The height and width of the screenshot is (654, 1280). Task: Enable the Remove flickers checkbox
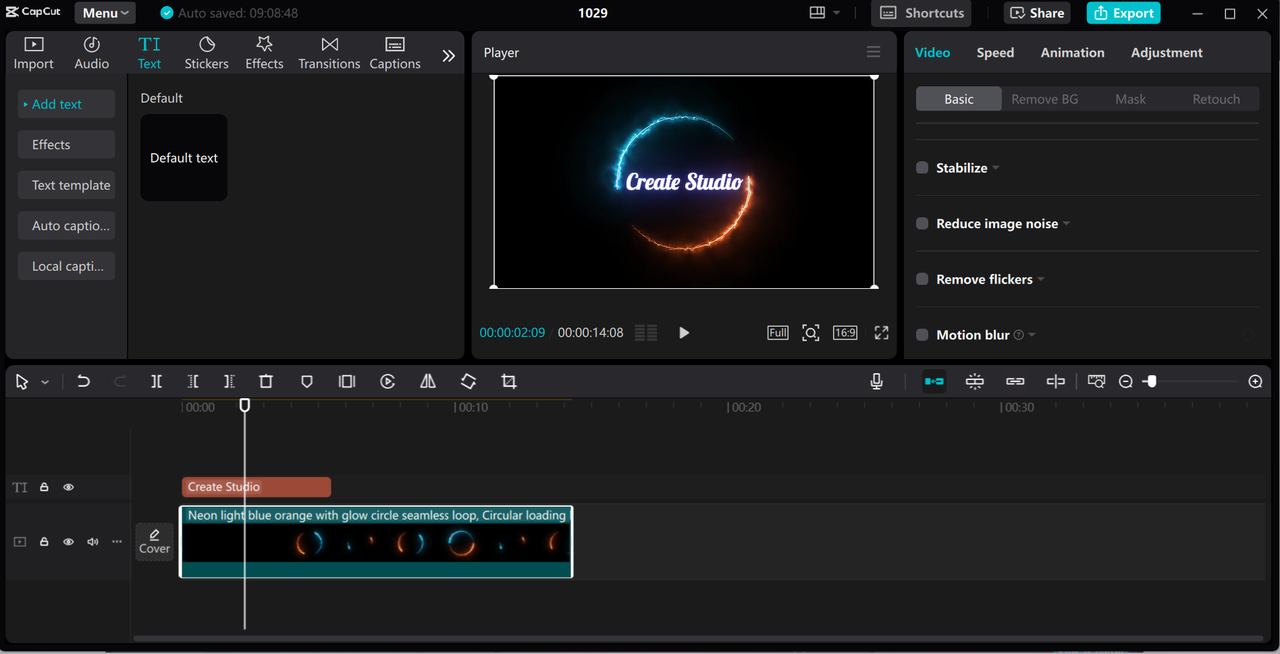click(x=922, y=279)
